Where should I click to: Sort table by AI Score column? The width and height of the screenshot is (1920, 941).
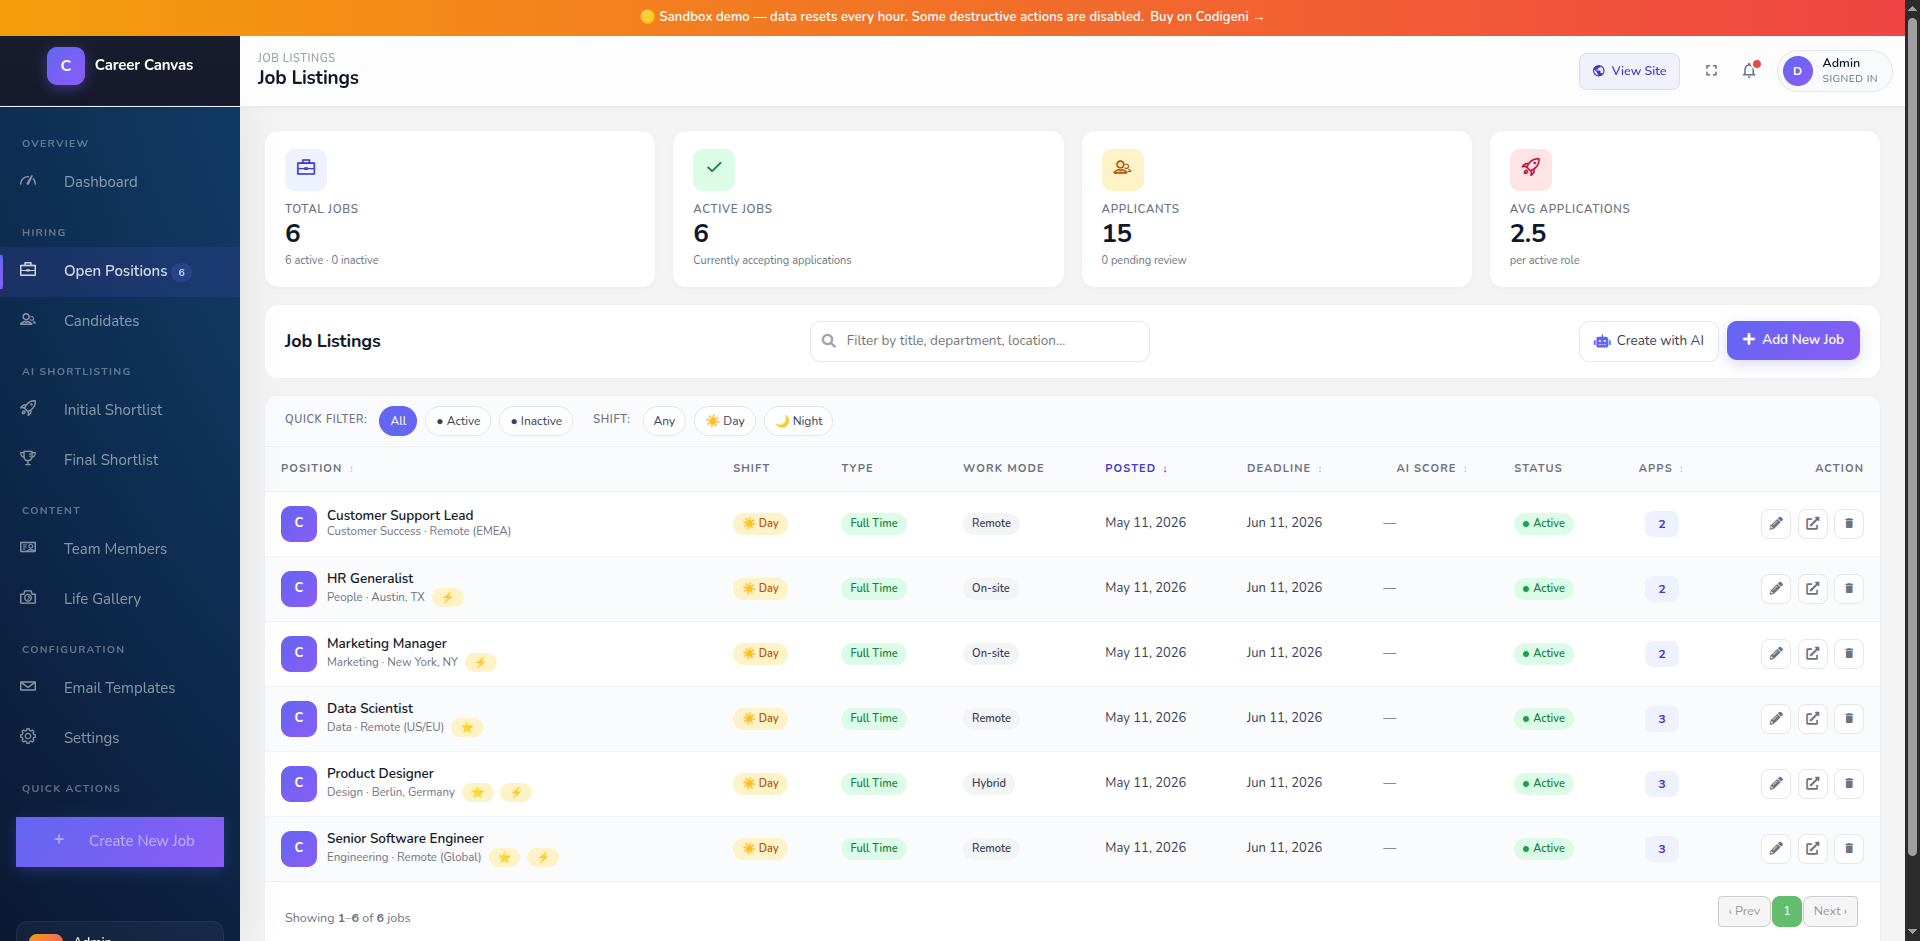(x=1432, y=468)
